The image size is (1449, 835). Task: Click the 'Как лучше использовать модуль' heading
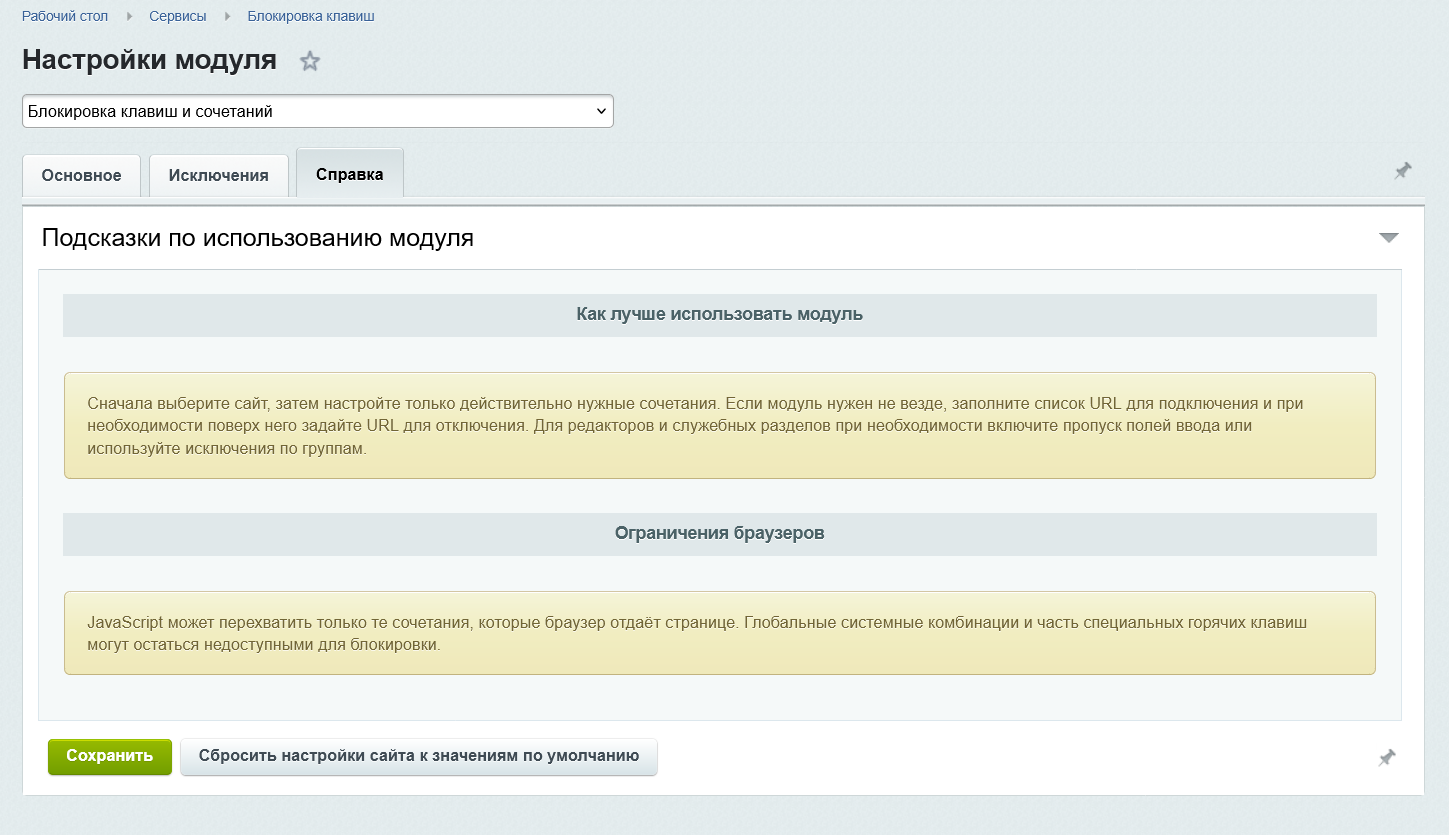pyautogui.click(x=720, y=314)
